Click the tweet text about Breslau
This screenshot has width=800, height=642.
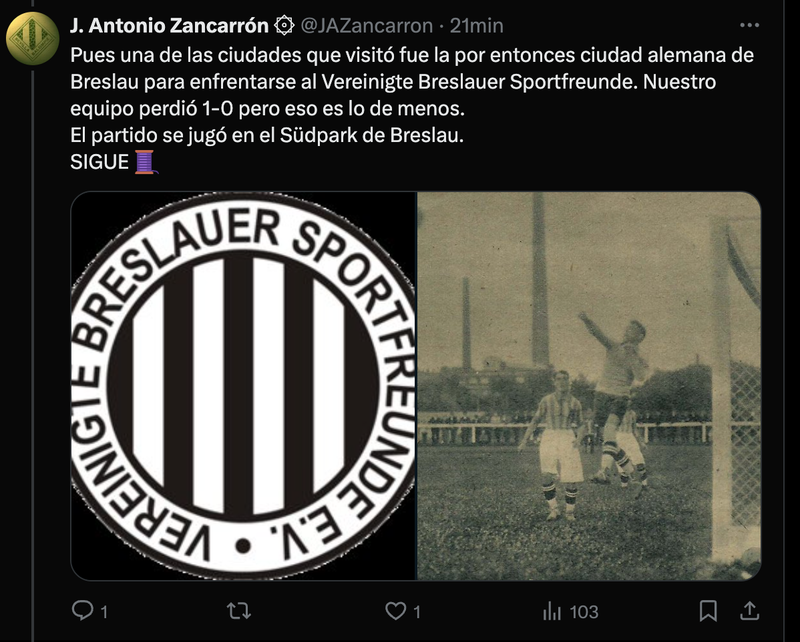pos(412,108)
